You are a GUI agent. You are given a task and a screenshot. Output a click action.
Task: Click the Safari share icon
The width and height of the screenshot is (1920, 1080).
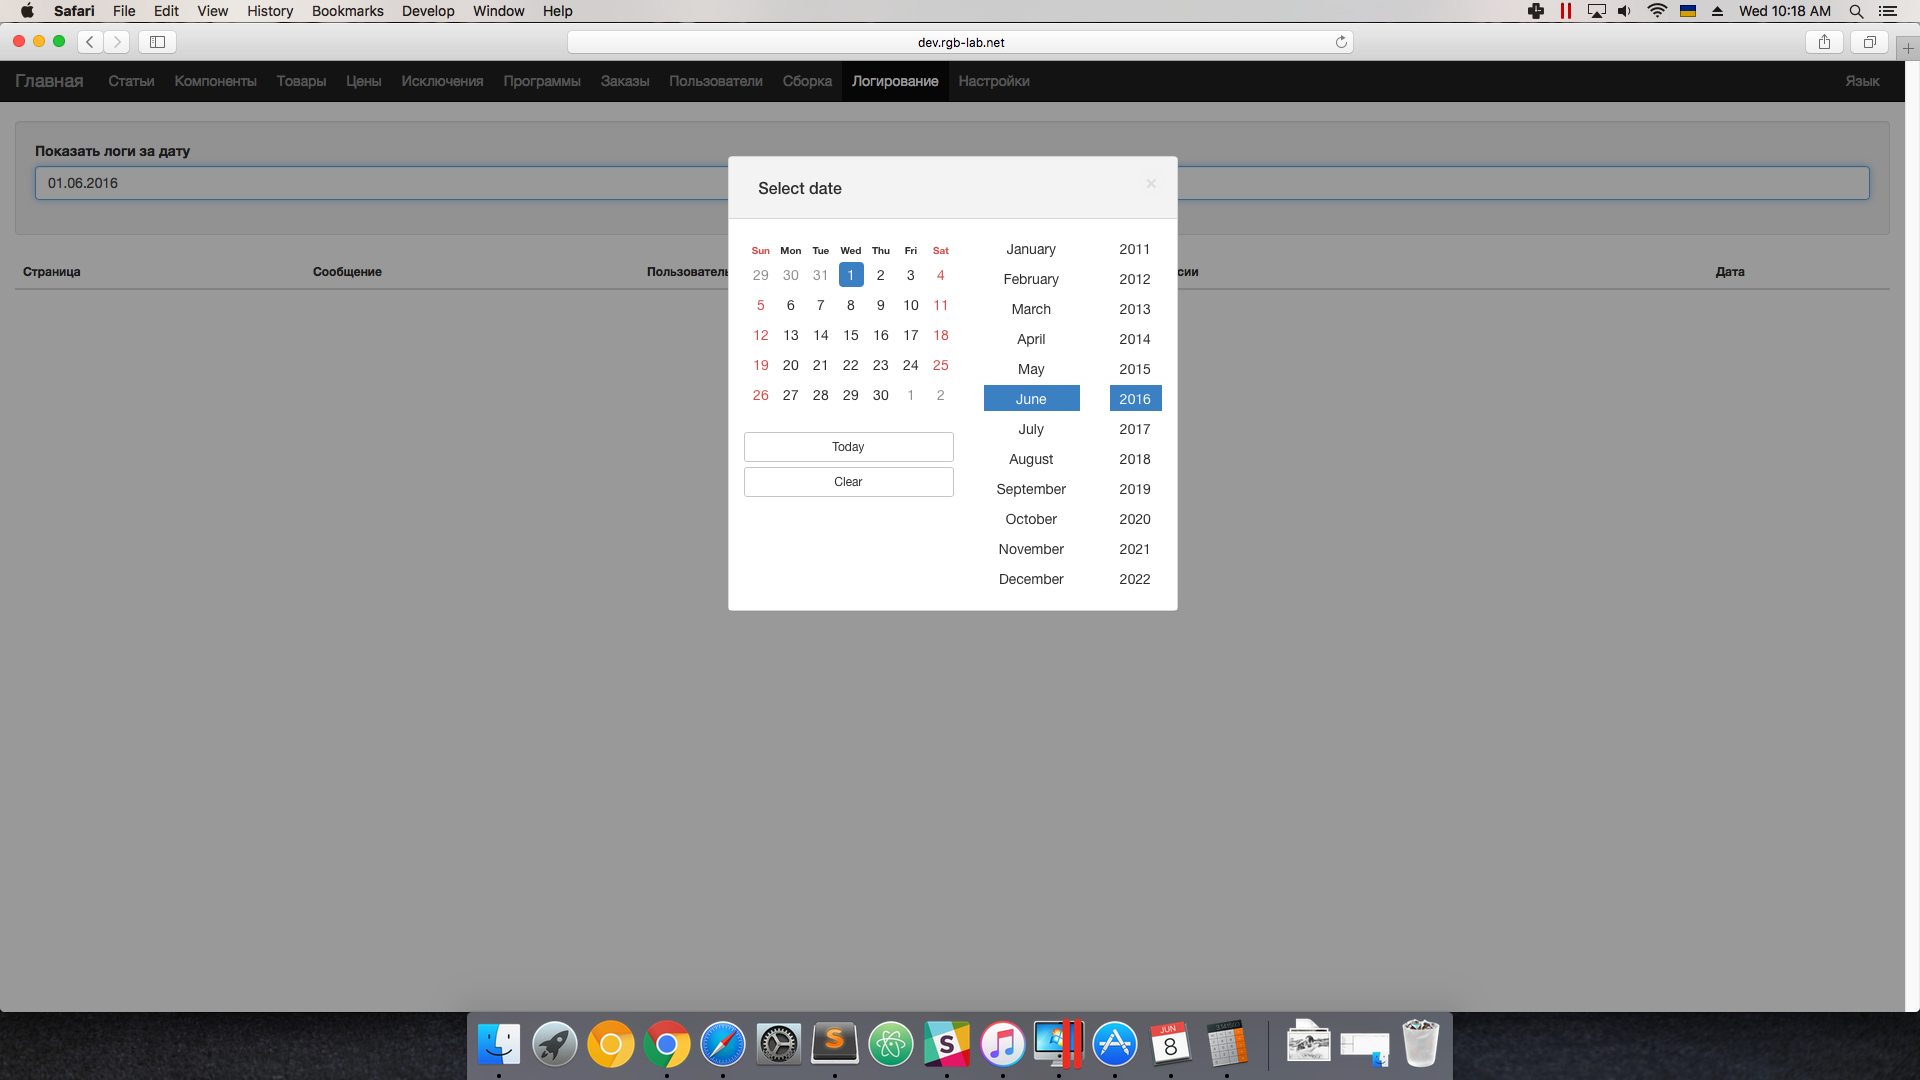1824,42
